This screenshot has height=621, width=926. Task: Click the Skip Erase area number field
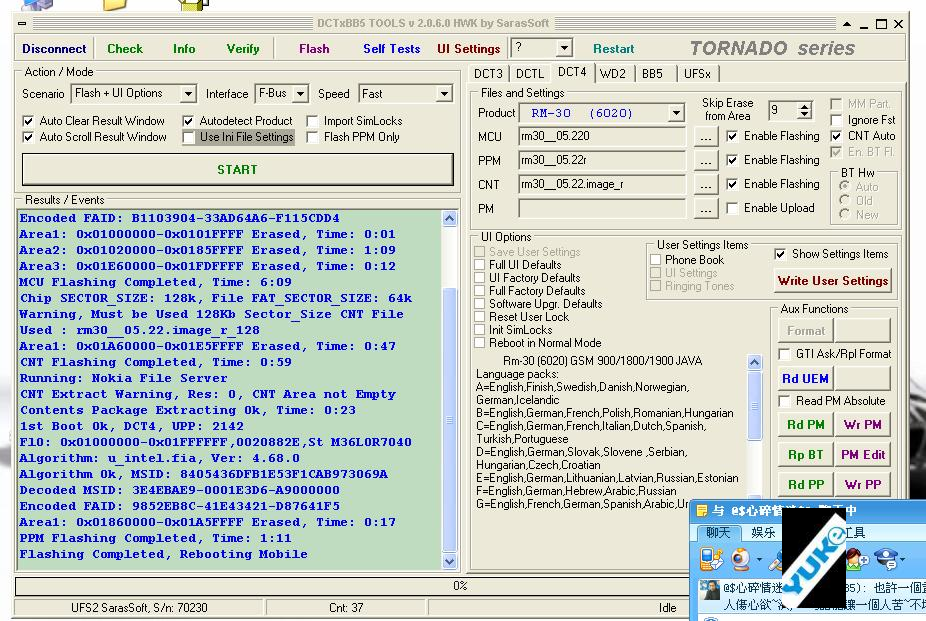(x=783, y=110)
